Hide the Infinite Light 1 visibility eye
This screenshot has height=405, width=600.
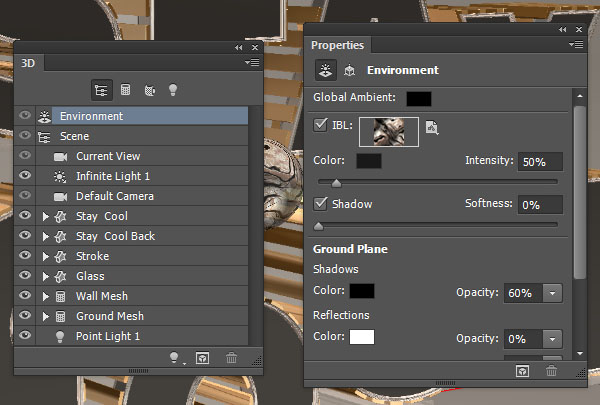click(25, 175)
